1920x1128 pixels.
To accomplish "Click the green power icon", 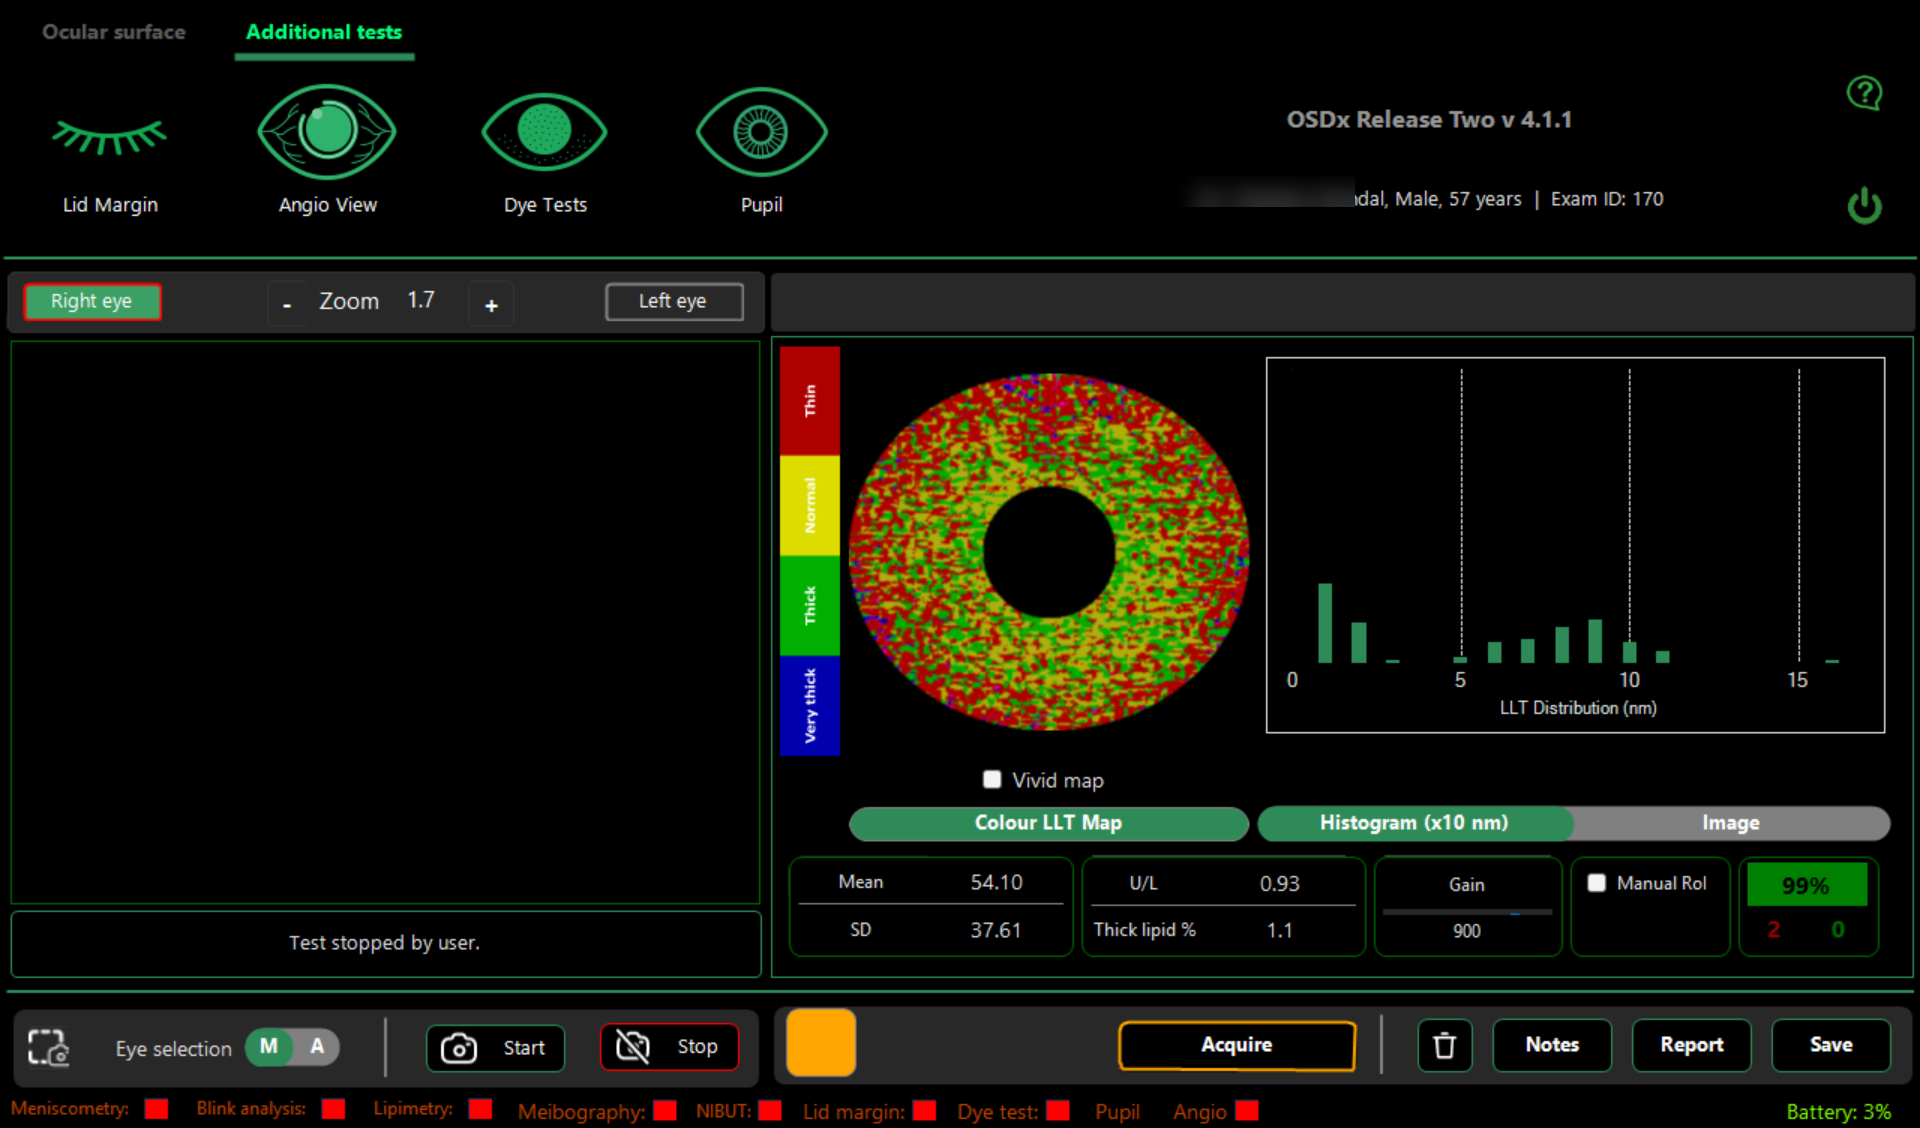I will (x=1864, y=205).
